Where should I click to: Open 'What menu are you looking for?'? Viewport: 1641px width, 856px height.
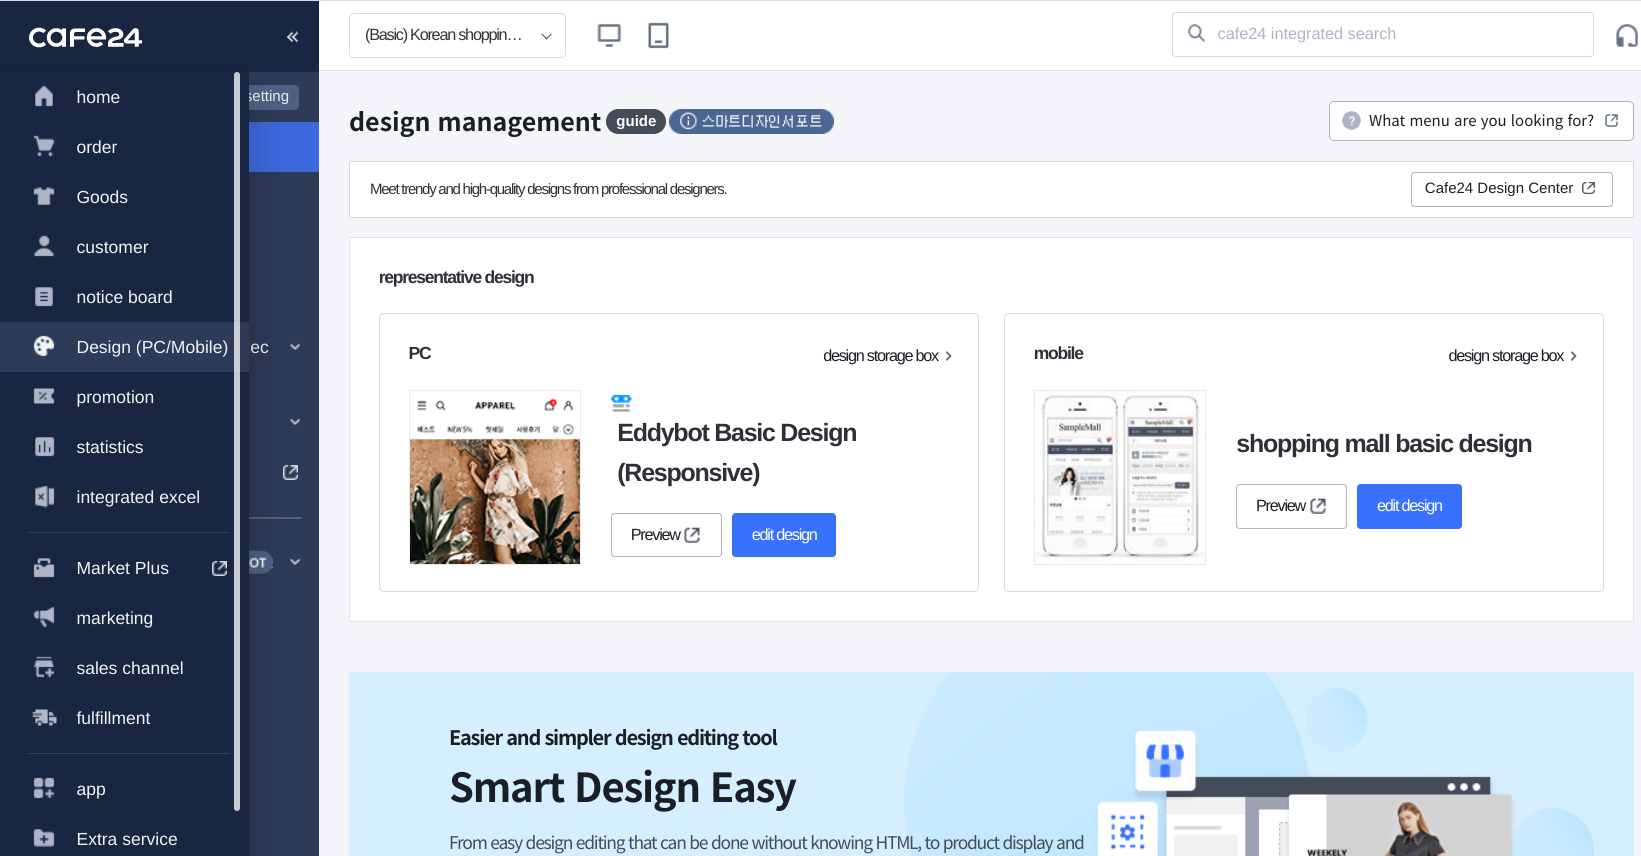pyautogui.click(x=1481, y=121)
